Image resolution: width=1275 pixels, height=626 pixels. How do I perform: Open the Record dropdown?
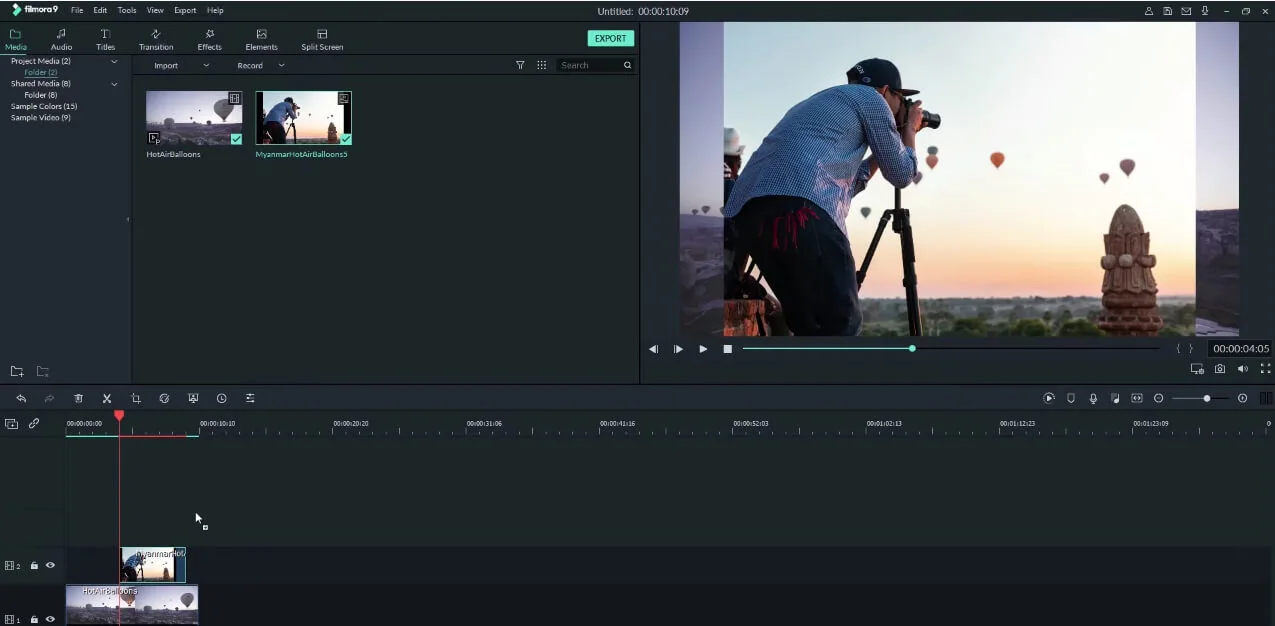tap(261, 66)
